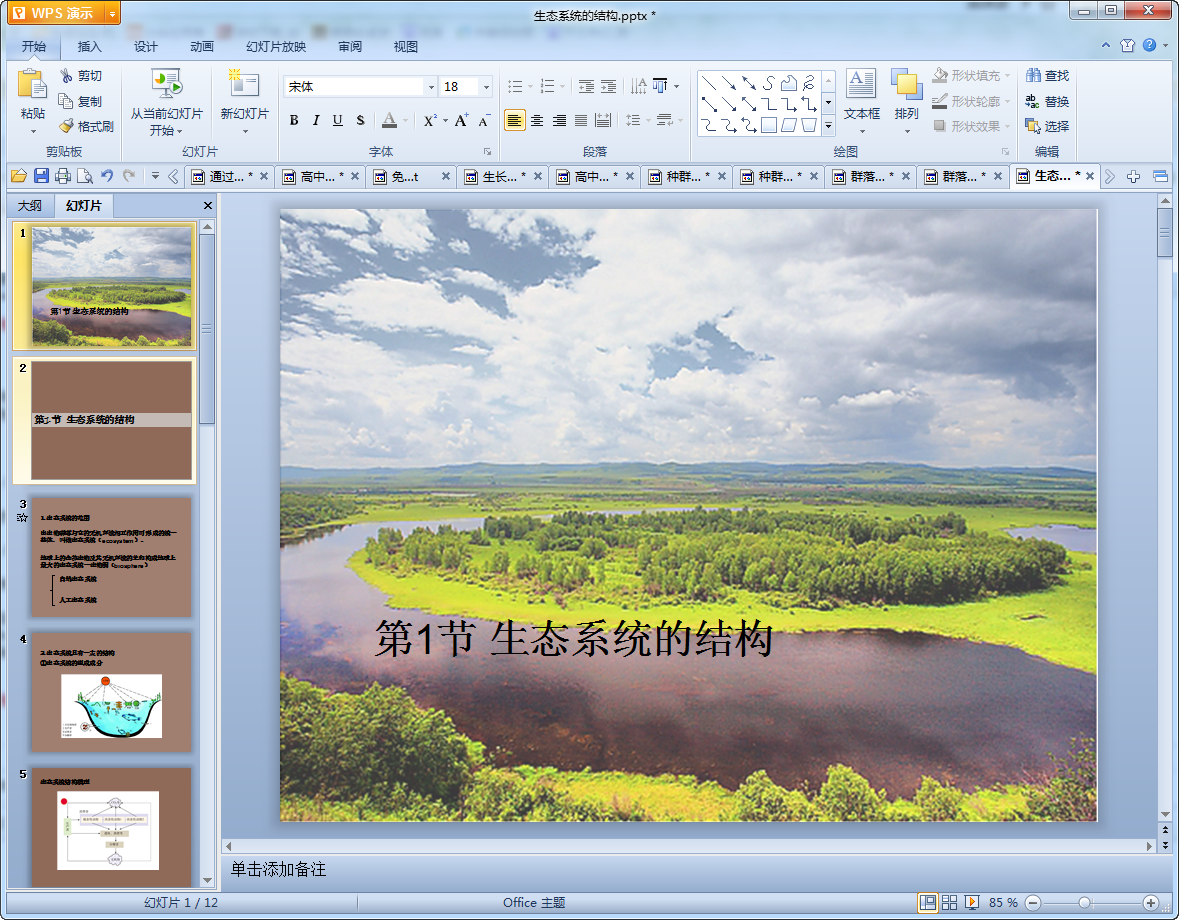Viewport: 1179px width, 920px height.
Task: Click 单击添加备注 notes area
Action: coord(279,869)
